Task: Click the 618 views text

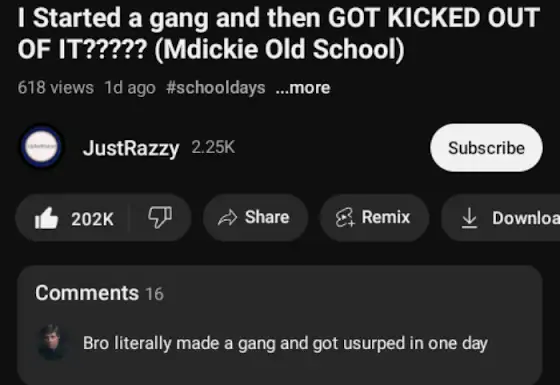Action: (56, 88)
